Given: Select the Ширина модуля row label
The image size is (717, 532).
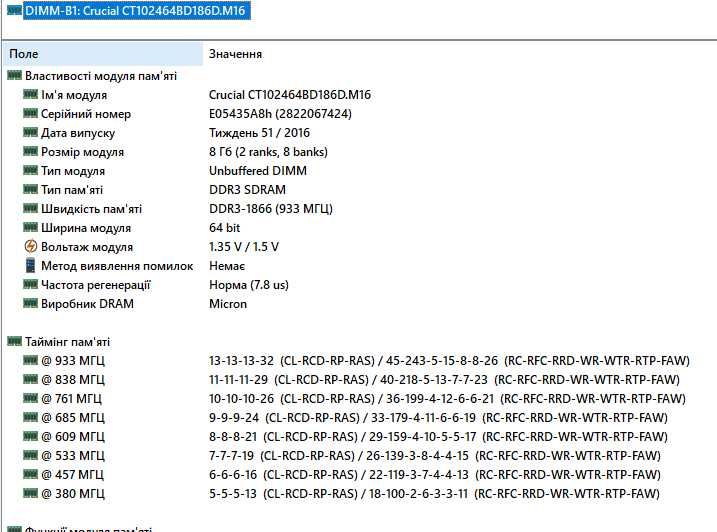Looking at the screenshot, I should click(86, 228).
